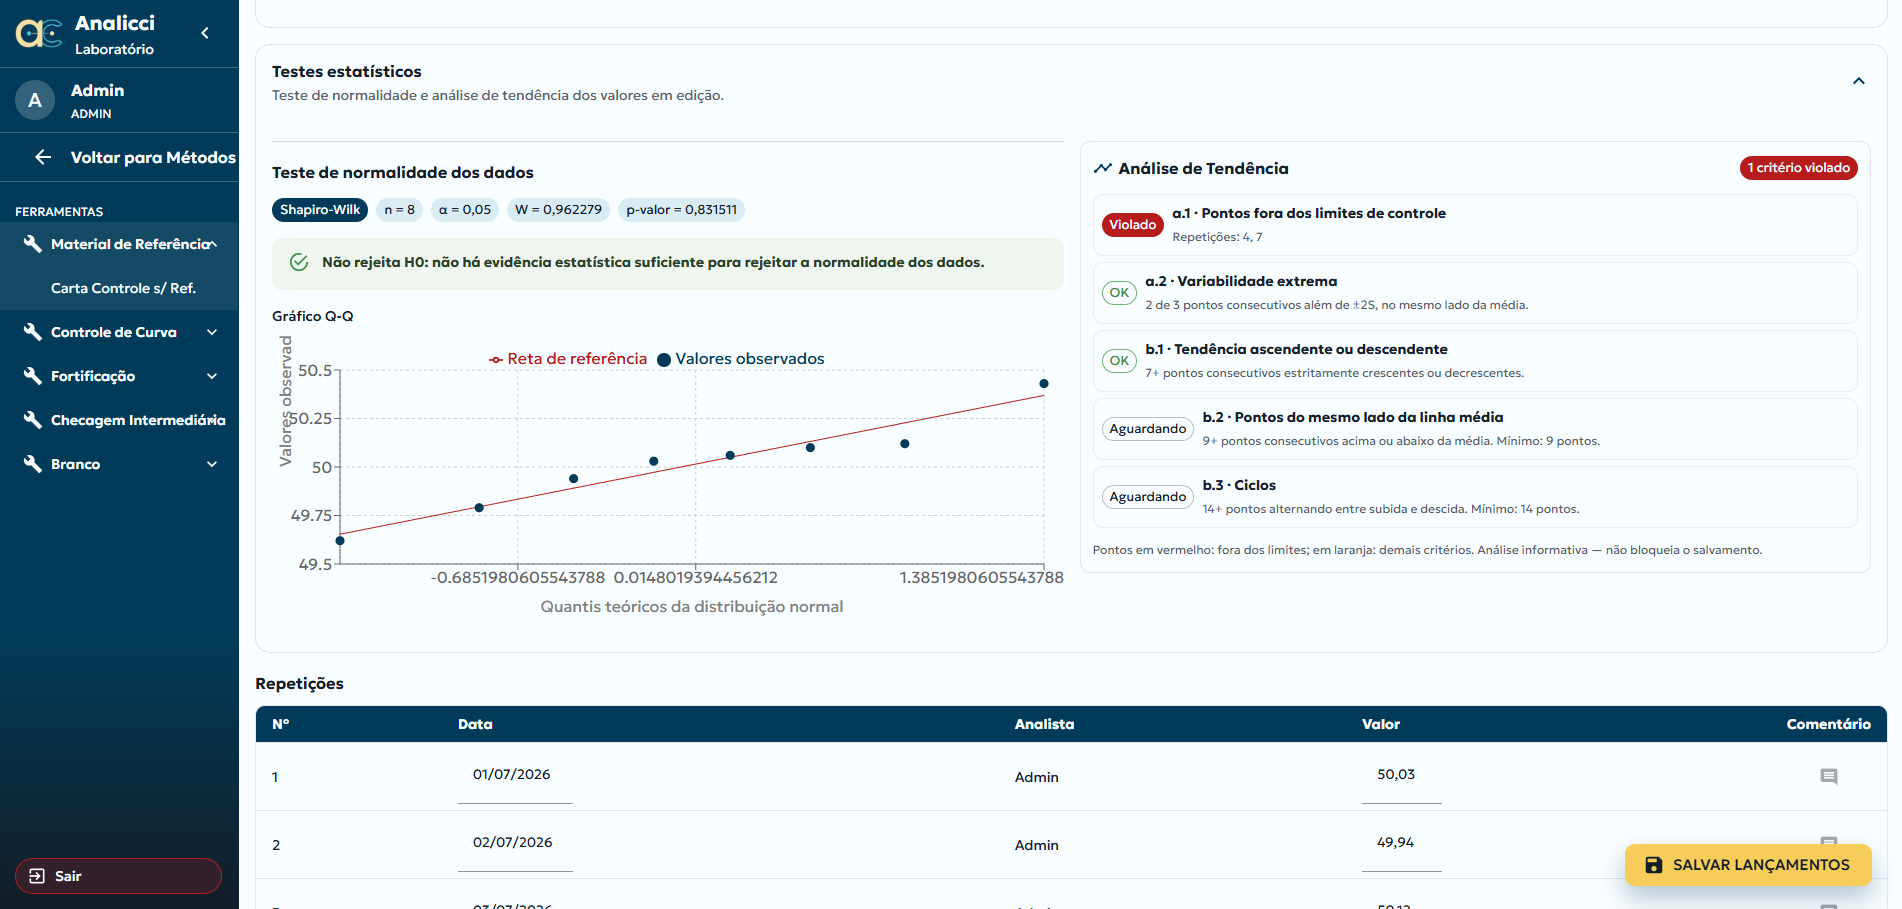Viewport: 1902px width, 909px height.
Task: Click the Violado status badge
Action: point(1132,225)
